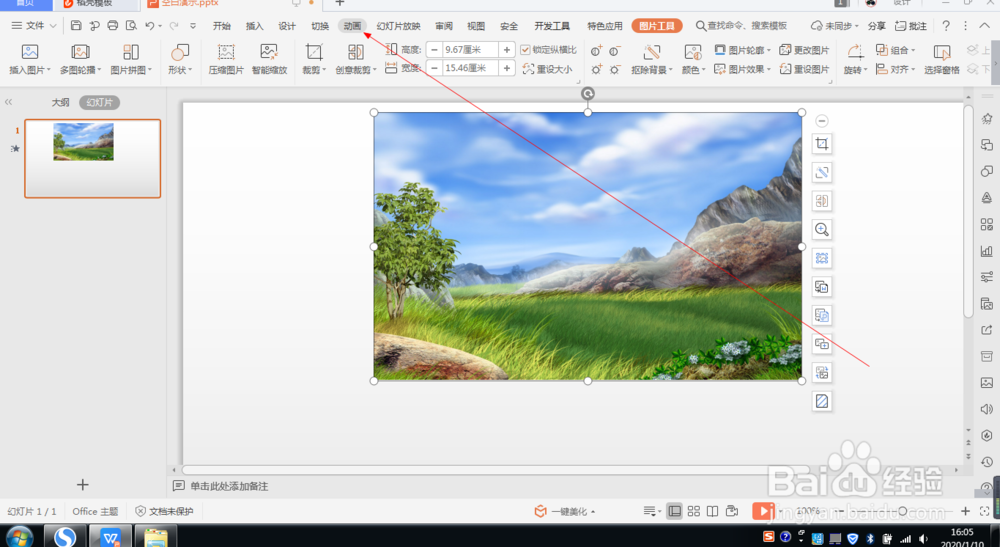Viewport: 1000px width, 547px height.
Task: Click 智能缩放 smart zoom button
Action: point(269,59)
